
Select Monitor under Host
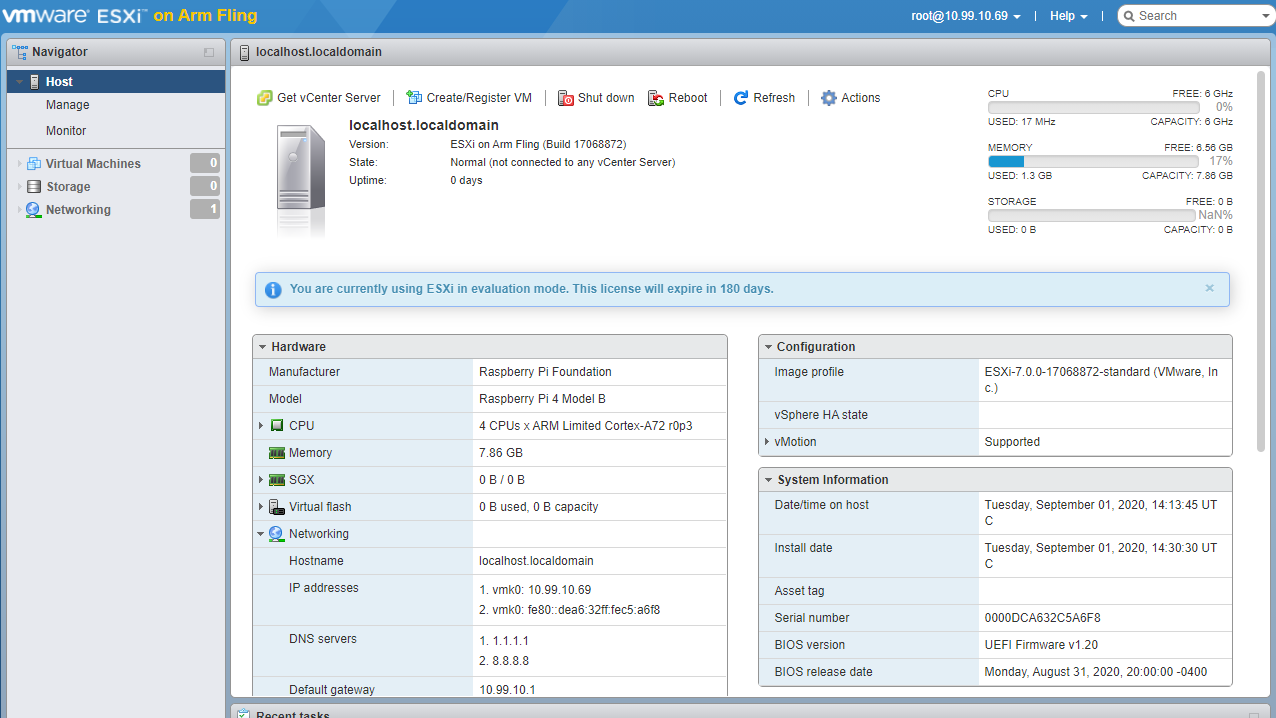click(x=66, y=131)
